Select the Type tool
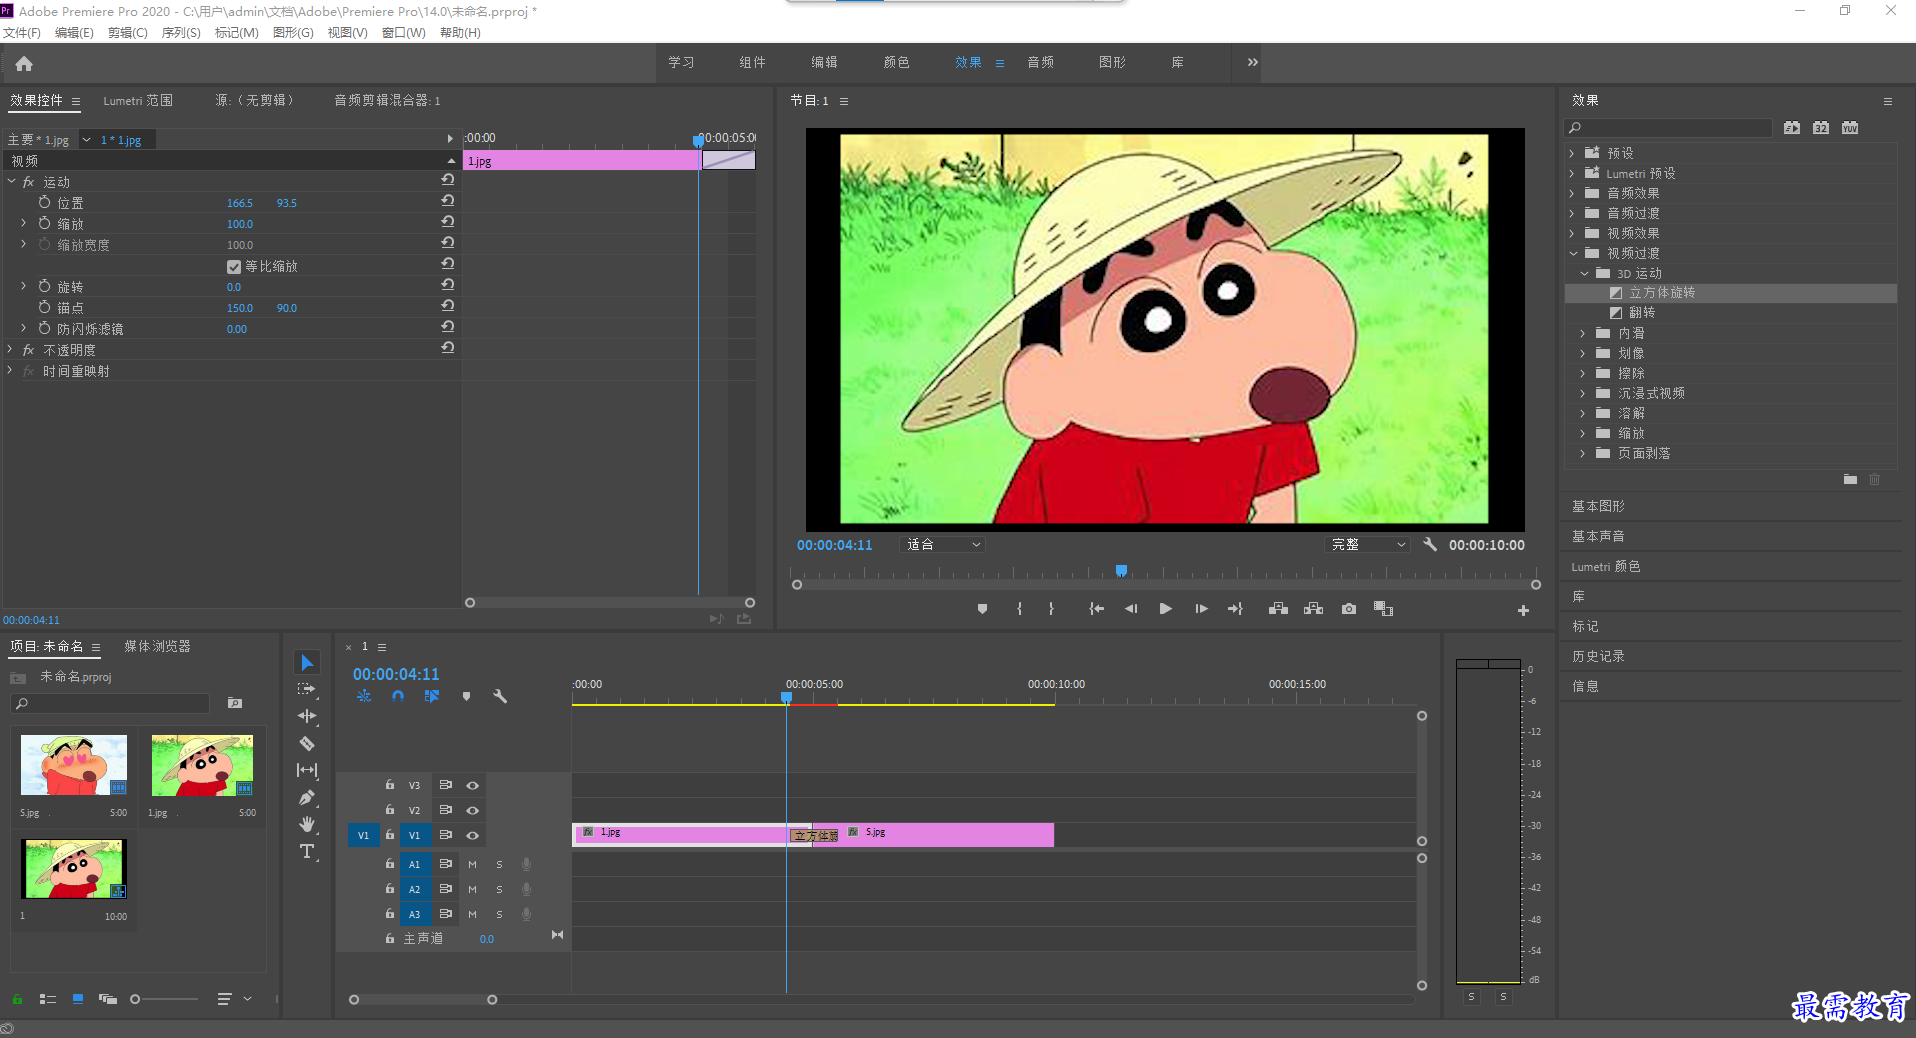The image size is (1916, 1038). coord(307,851)
